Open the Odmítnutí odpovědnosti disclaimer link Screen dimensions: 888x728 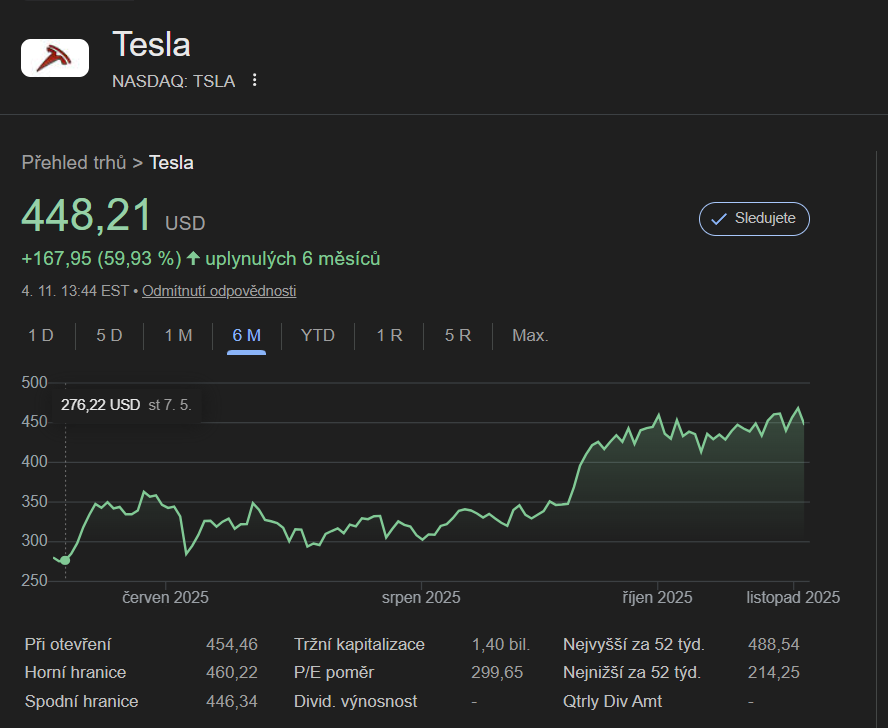[219, 291]
